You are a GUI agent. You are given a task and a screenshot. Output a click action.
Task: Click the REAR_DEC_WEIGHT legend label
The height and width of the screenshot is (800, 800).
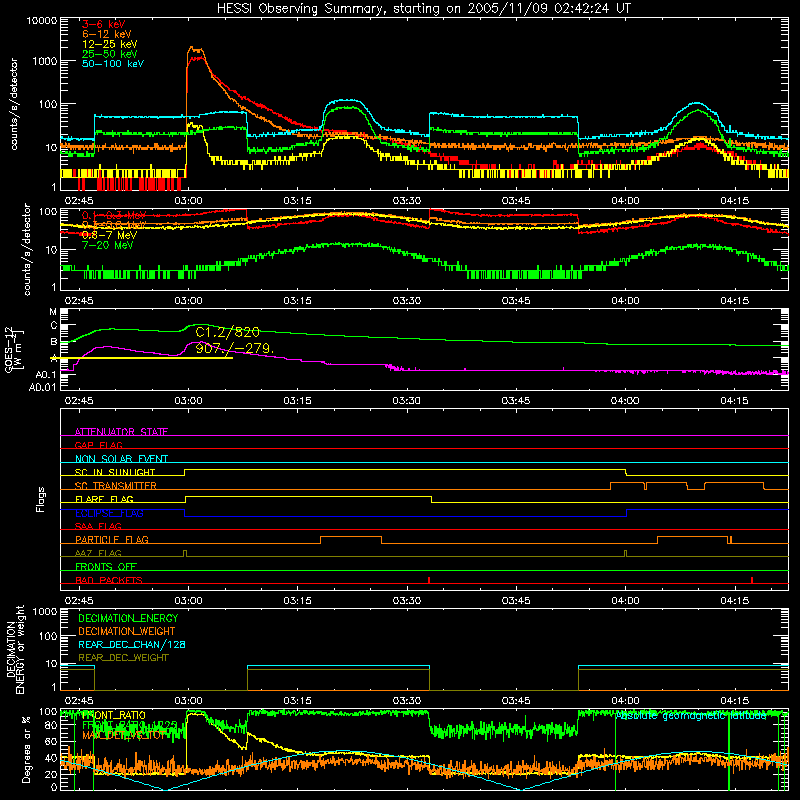[x=123, y=658]
